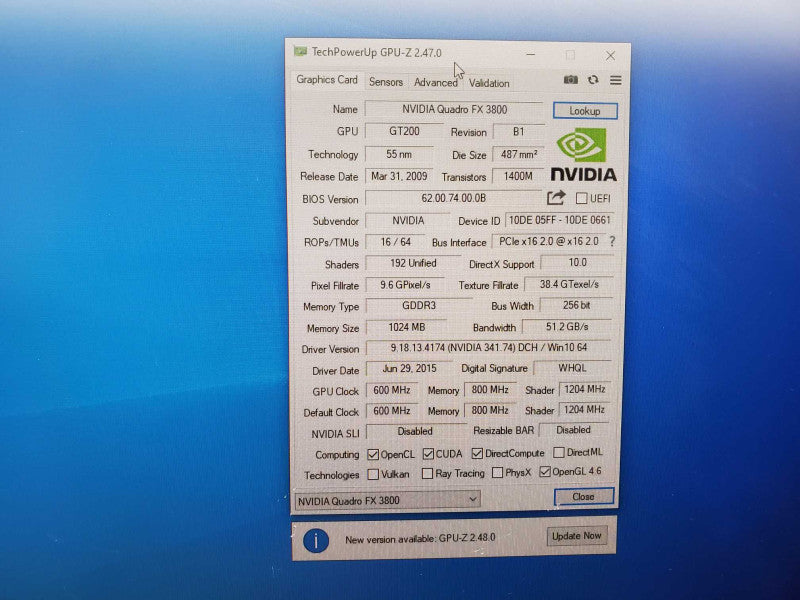Screen dimensions: 800x600
Task: Click the Driver Date value Jun 29, 2015
Action: (409, 368)
